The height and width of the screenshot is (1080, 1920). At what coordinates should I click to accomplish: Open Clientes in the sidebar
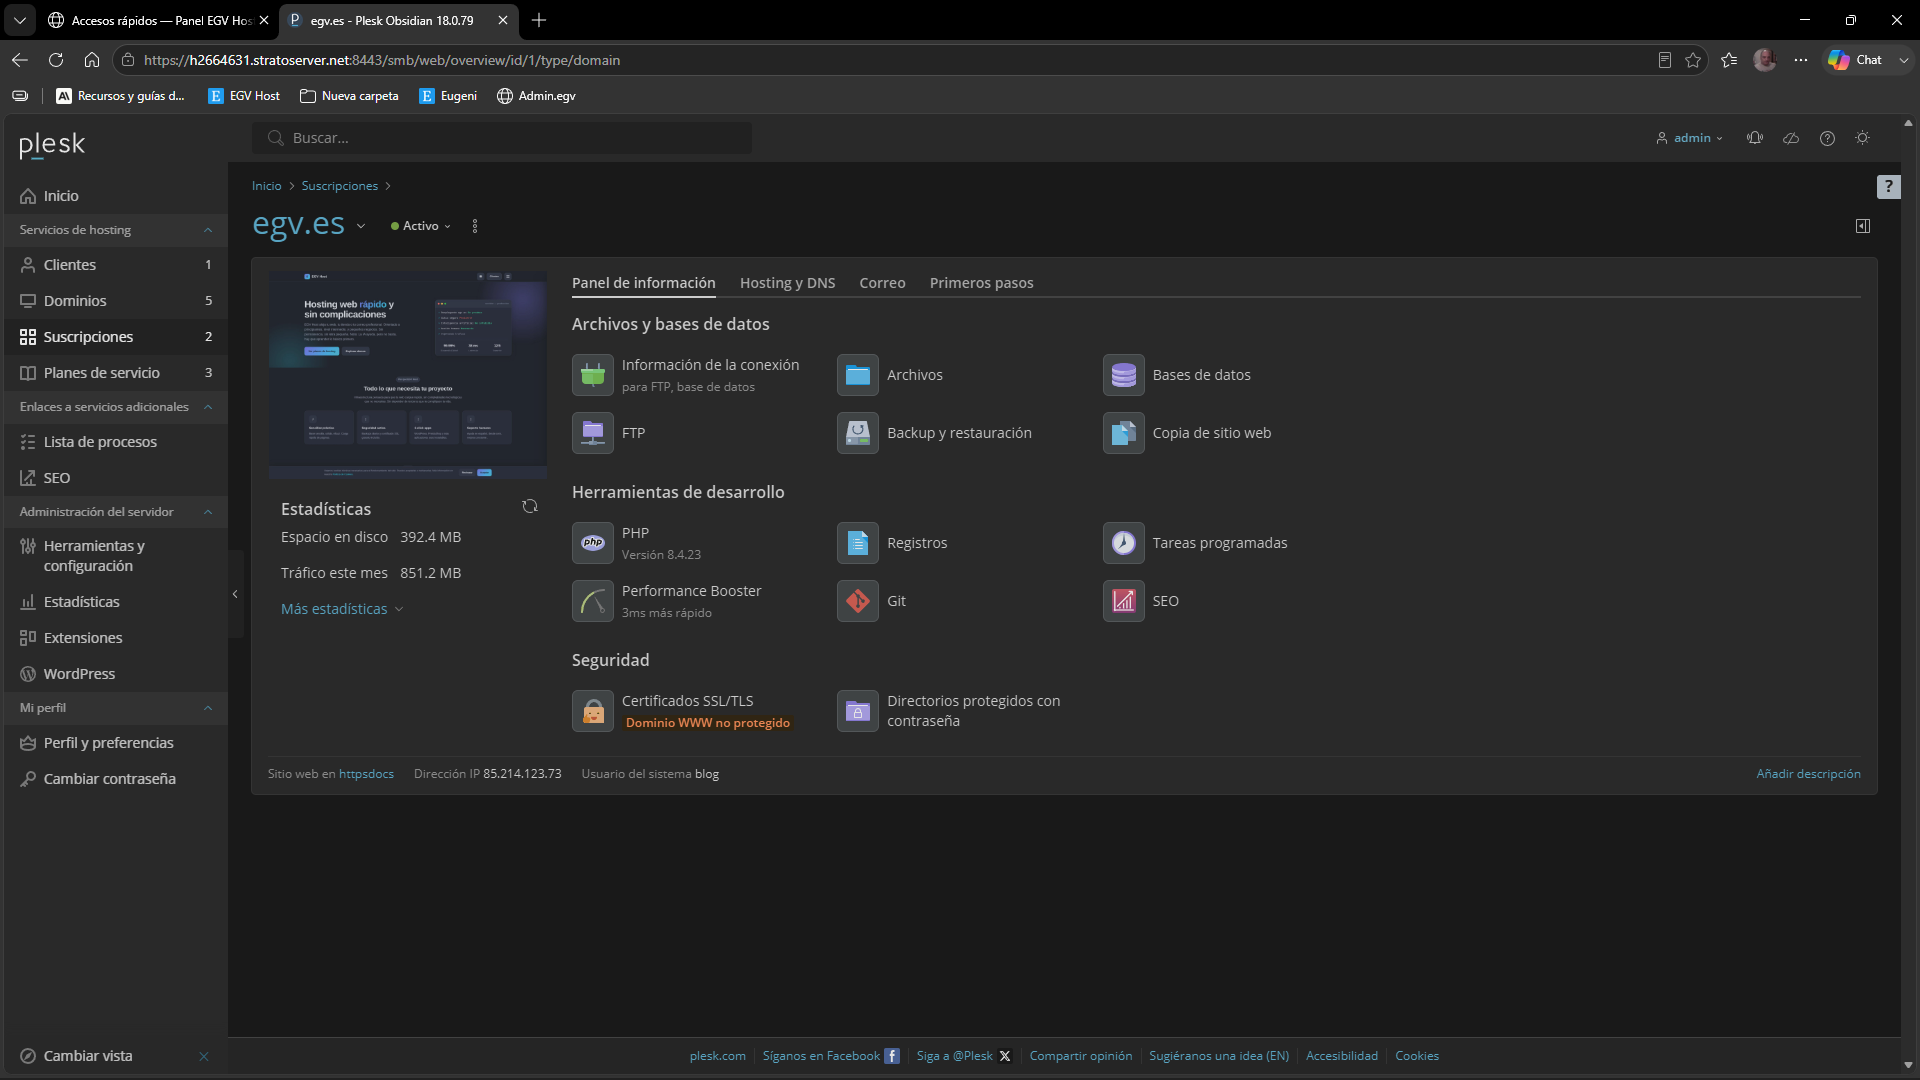pyautogui.click(x=116, y=265)
